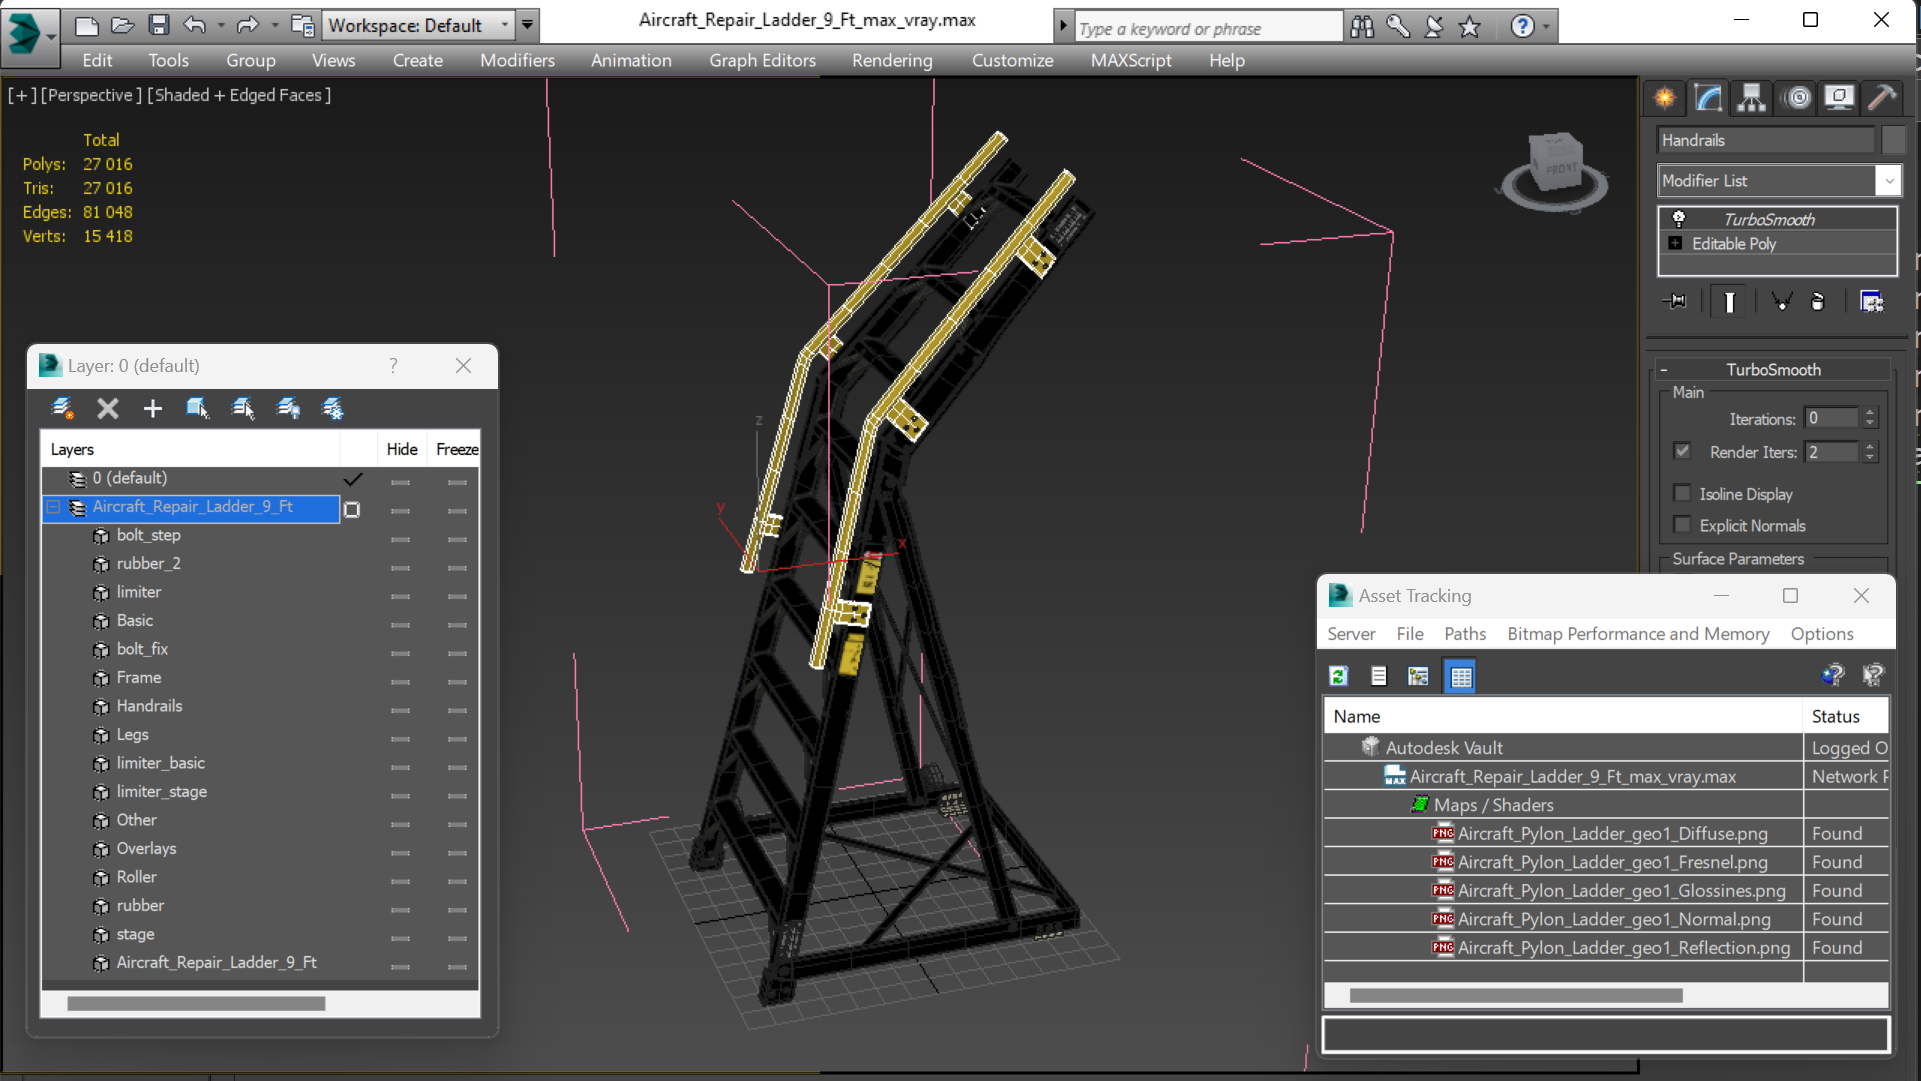The height and width of the screenshot is (1081, 1921).
Task: Click the Handrails object name field
Action: pos(1766,140)
